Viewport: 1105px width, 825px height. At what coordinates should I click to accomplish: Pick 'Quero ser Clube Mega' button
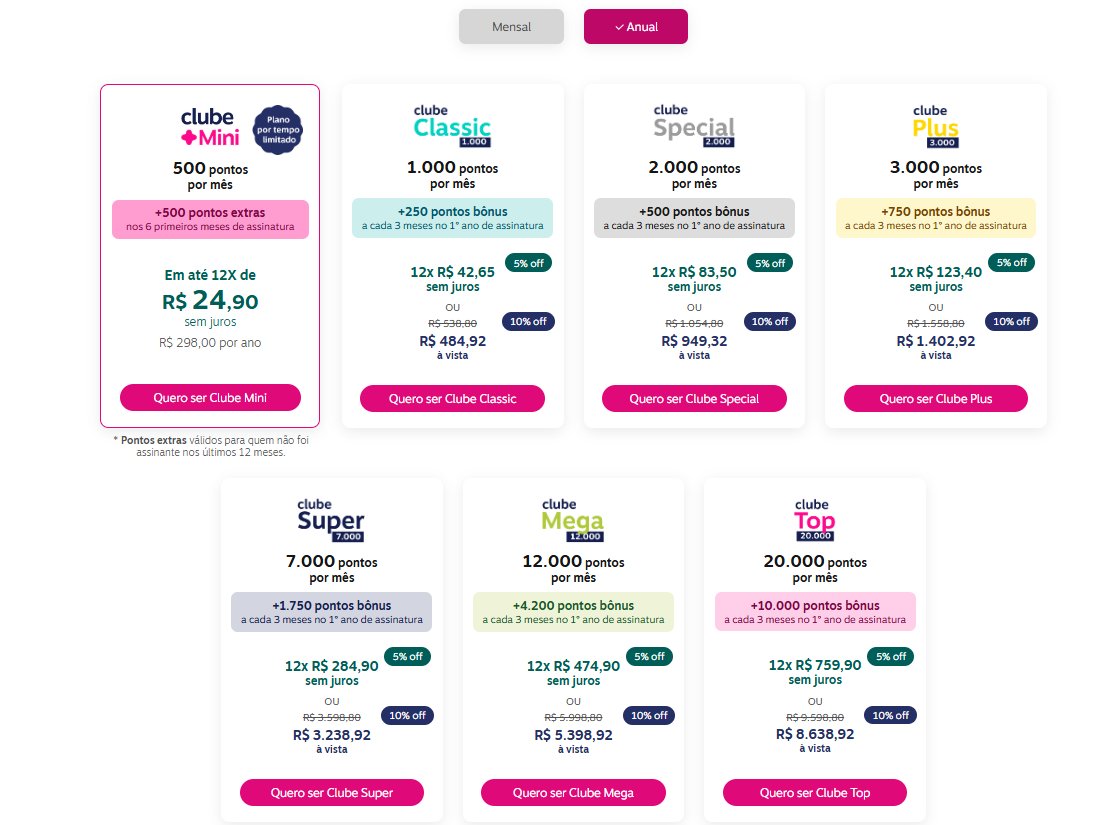[x=573, y=793]
